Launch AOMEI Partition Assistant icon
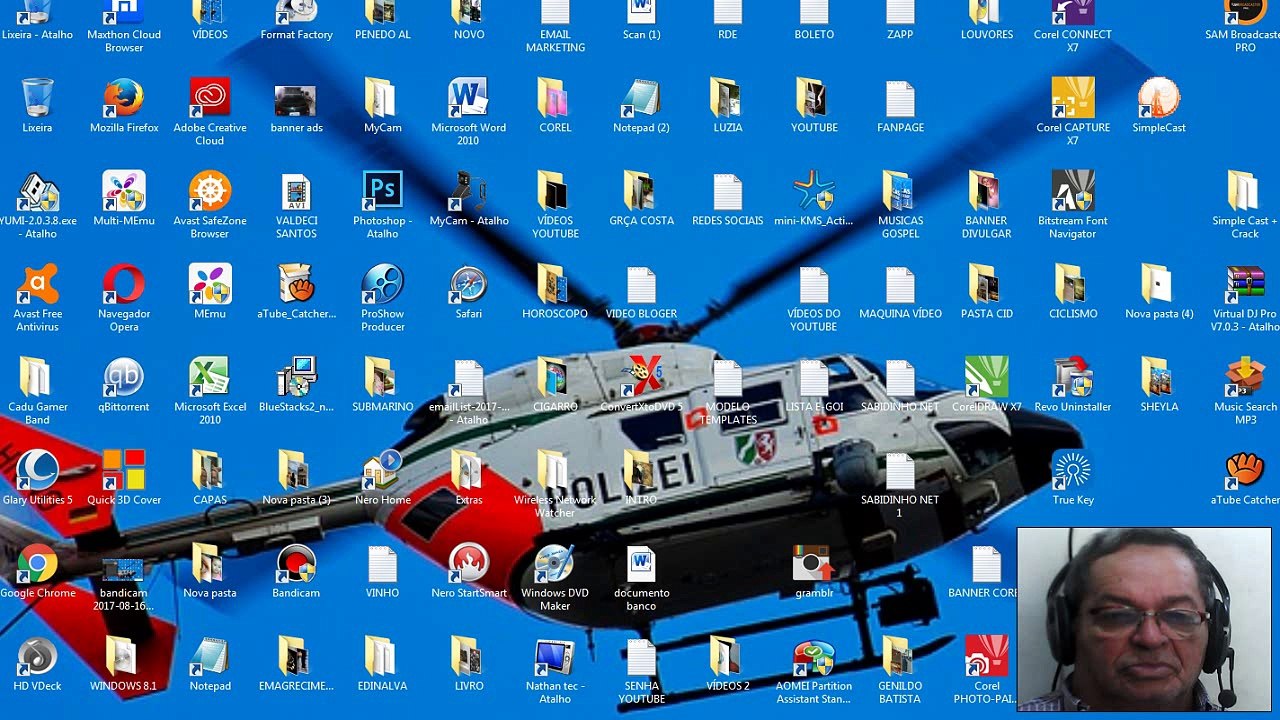 pos(812,657)
